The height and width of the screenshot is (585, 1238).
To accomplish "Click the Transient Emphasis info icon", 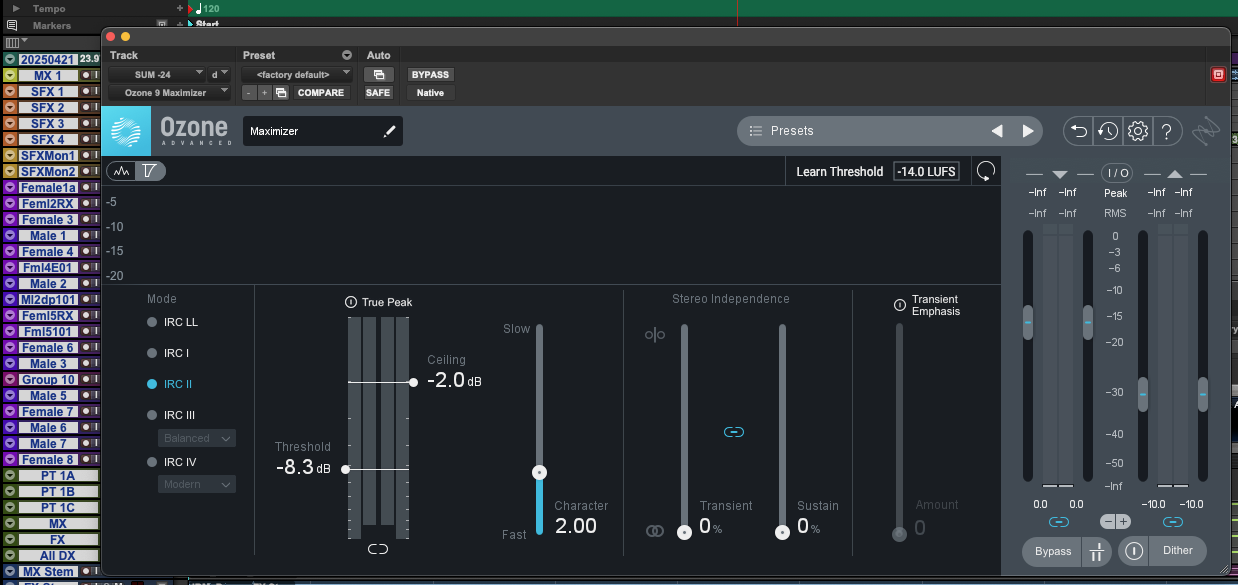I will tap(901, 305).
